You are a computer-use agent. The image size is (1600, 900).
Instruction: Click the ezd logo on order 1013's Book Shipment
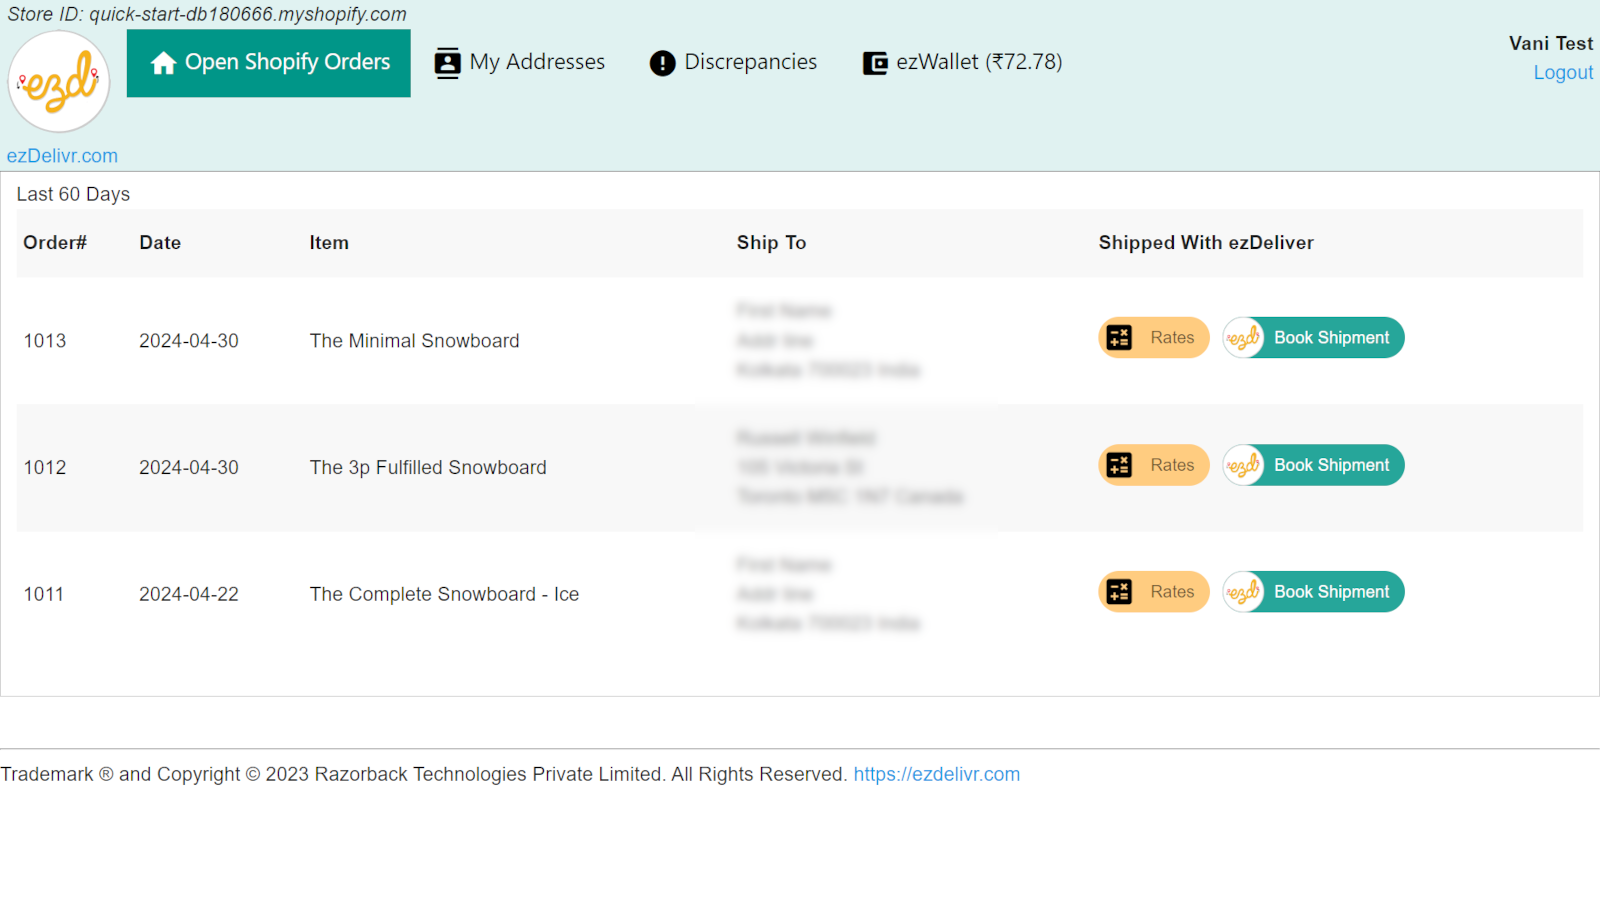point(1243,338)
